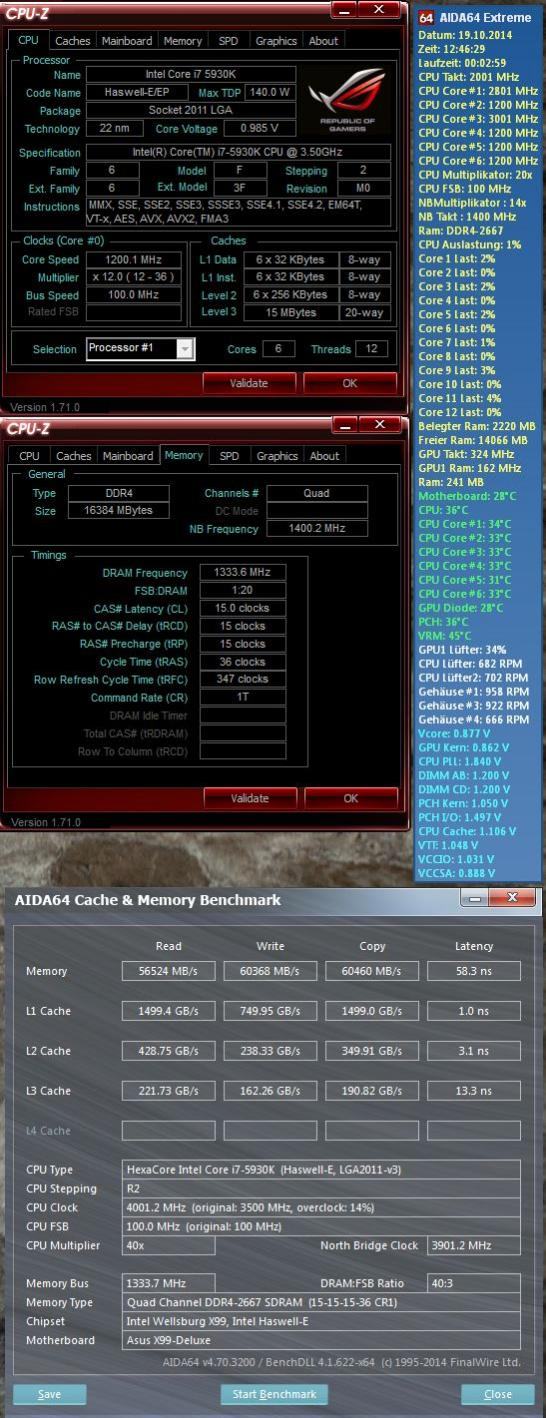
Task: Click OK in the CPU-Z Memory window
Action: (350, 798)
